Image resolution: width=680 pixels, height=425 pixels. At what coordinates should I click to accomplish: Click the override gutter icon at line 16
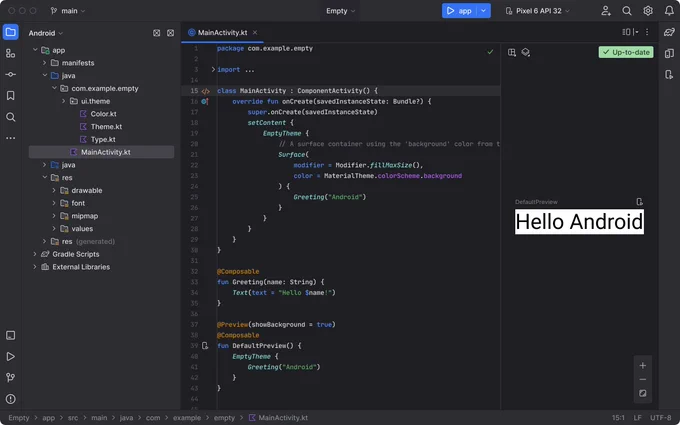tap(205, 101)
